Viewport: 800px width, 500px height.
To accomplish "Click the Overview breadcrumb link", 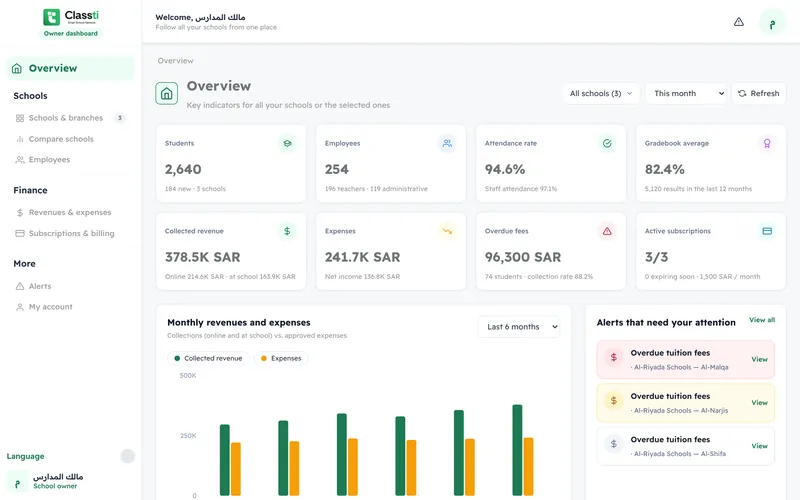I will (176, 61).
